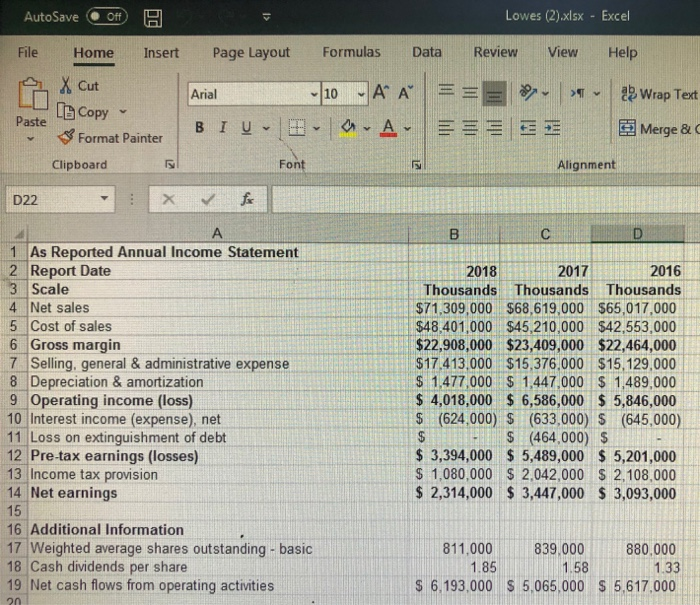This screenshot has height=605, width=700.
Task: Click the Cut button
Action: (x=79, y=85)
